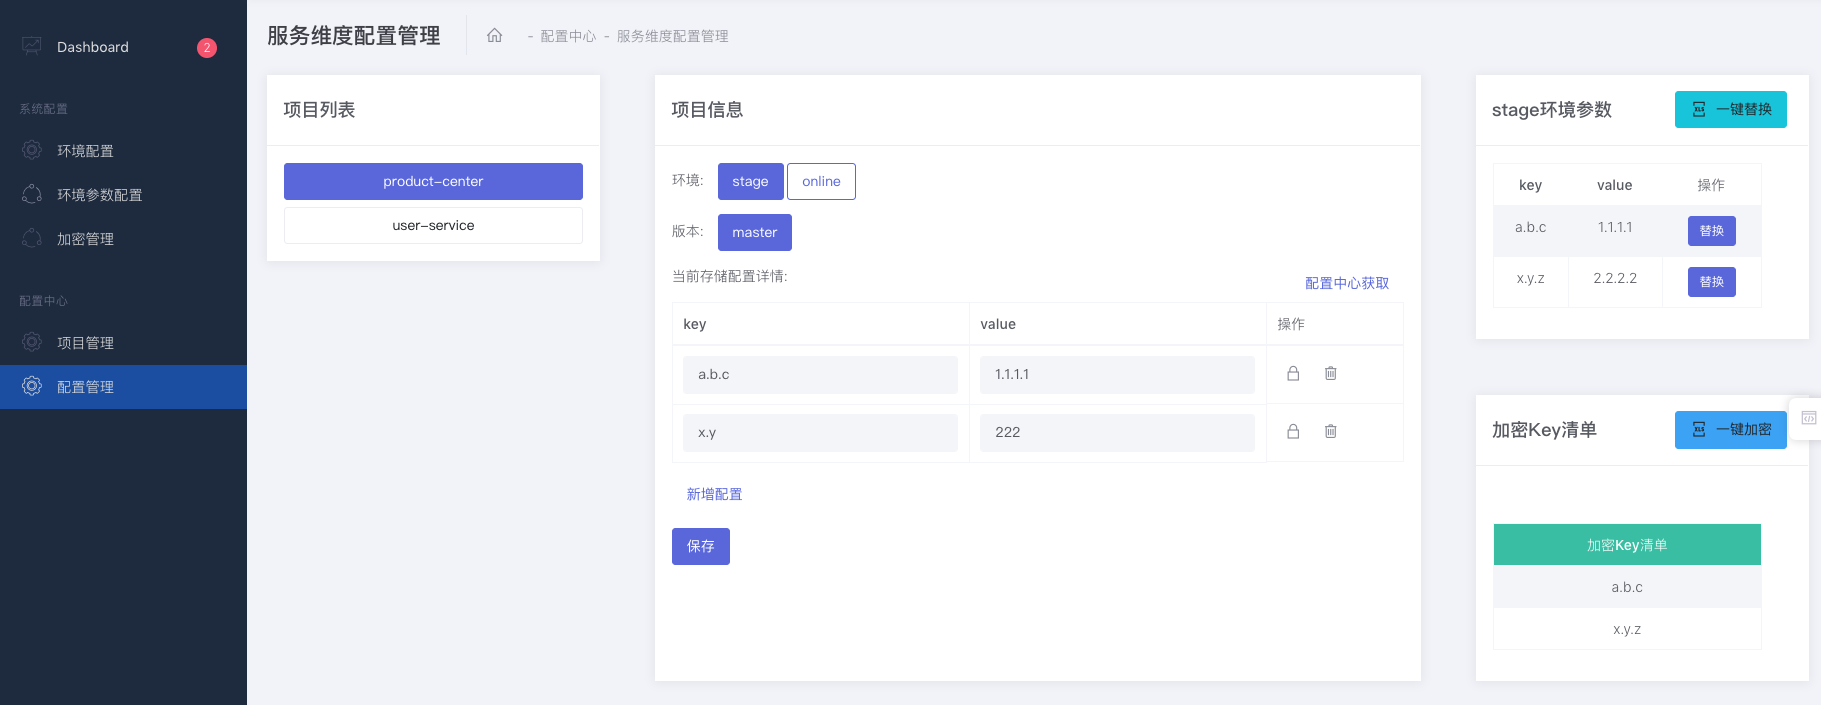This screenshot has width=1821, height=705.
Task: Click the 2.2.2.2 value in stage parameters
Action: 1615,278
